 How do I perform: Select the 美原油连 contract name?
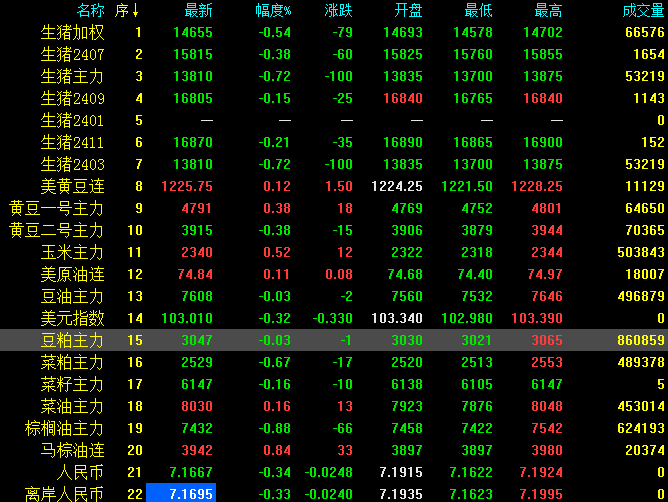[x=72, y=274]
